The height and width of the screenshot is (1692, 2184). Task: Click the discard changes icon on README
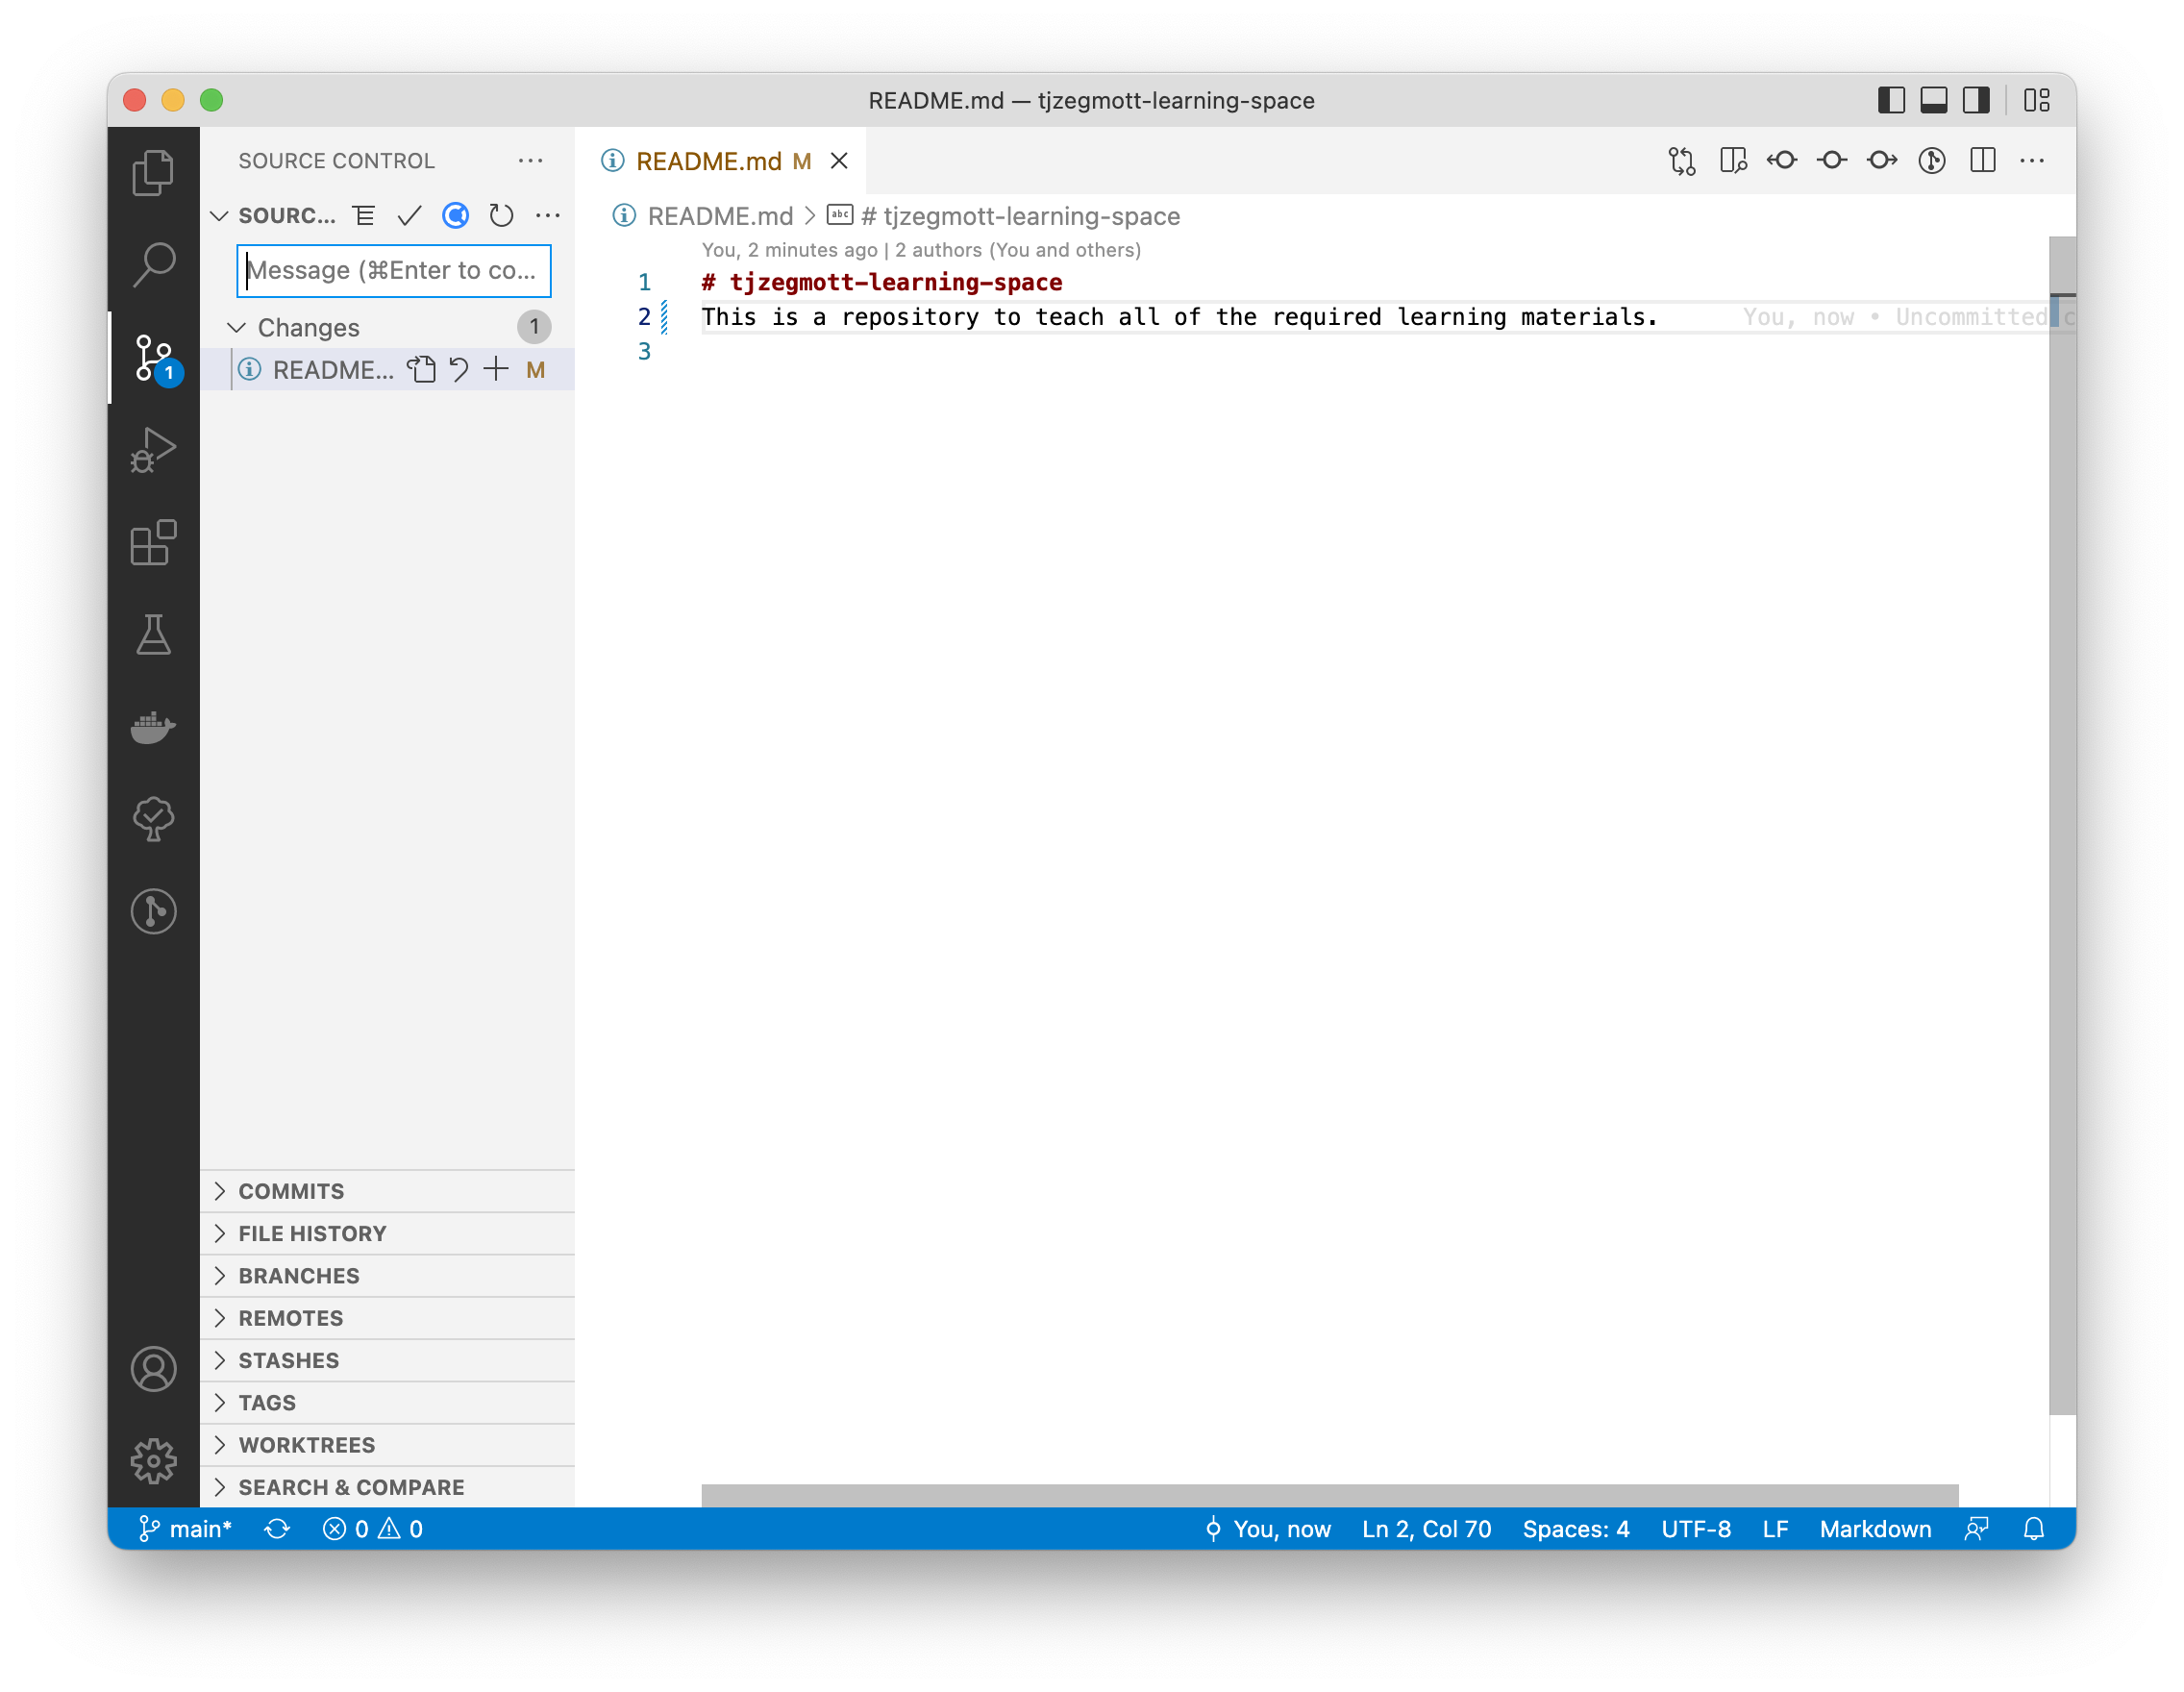(456, 369)
